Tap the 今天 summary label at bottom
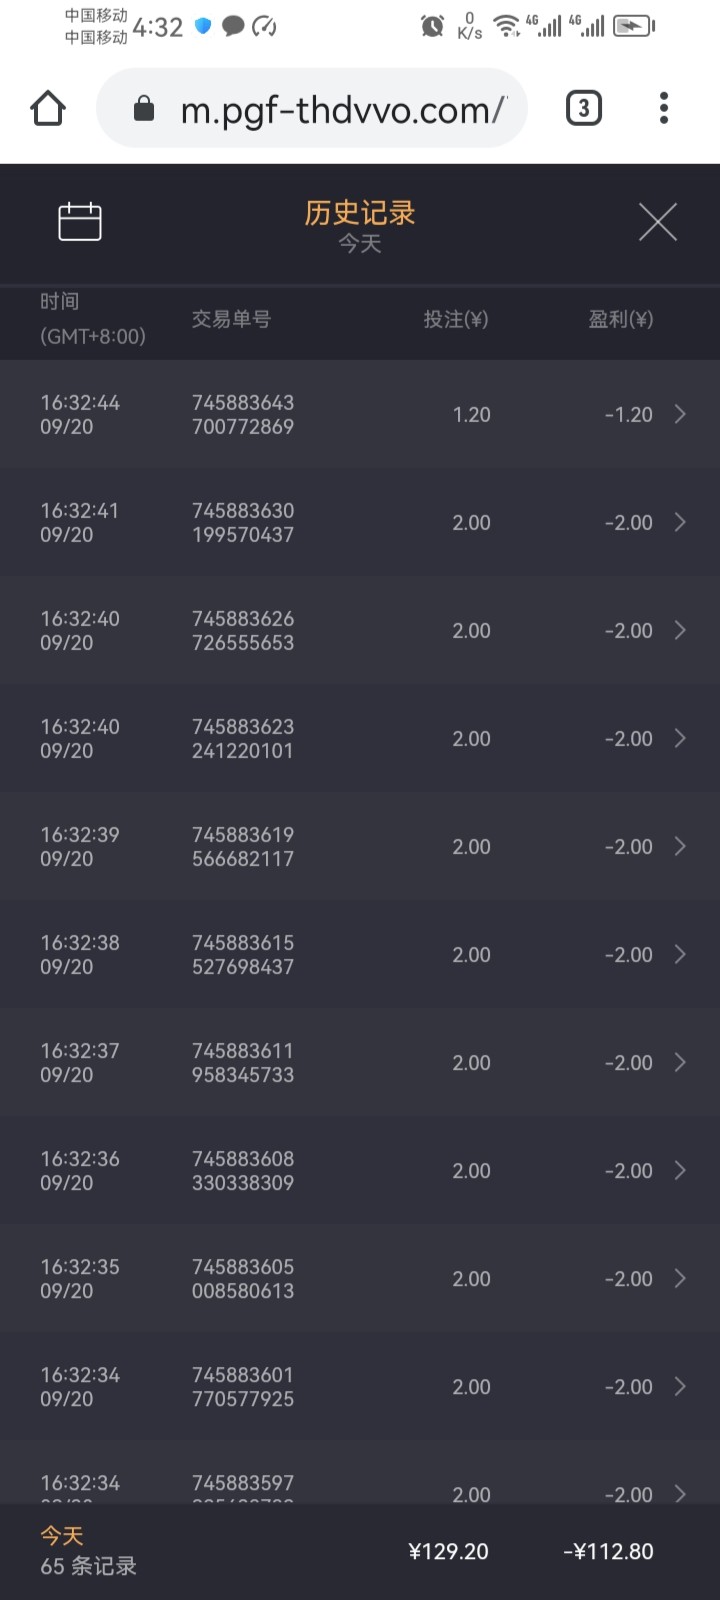This screenshot has height=1600, width=720. pos(62,1535)
